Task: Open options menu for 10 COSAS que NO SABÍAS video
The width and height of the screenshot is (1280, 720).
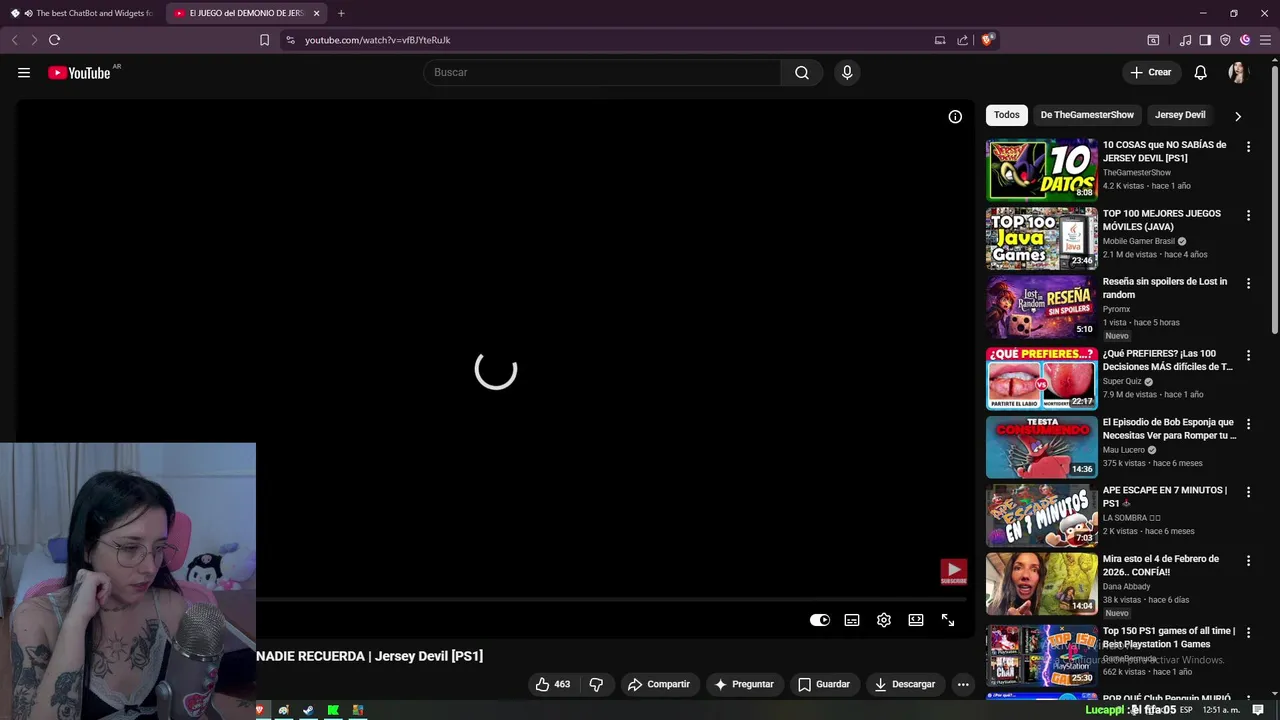Action: pyautogui.click(x=1248, y=146)
